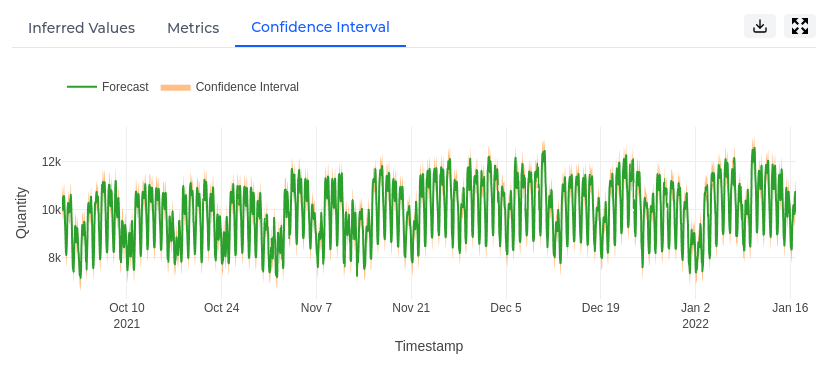This screenshot has height=367, width=826.
Task: Click the orange Confidence Interval legend swatch
Action: (x=175, y=87)
